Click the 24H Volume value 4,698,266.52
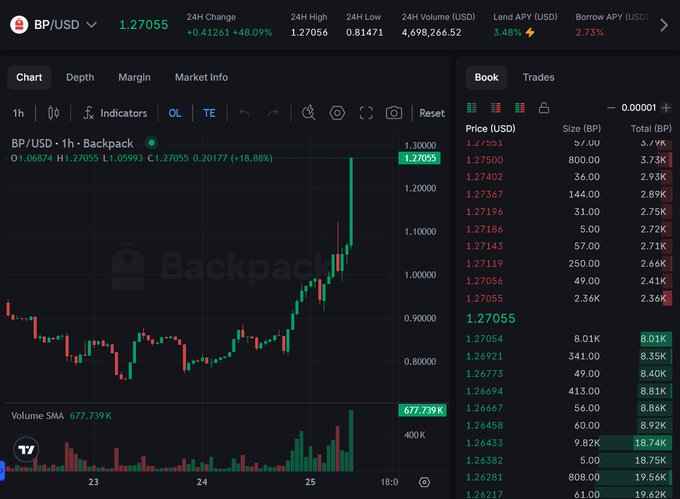680x499 pixels. 431,33
